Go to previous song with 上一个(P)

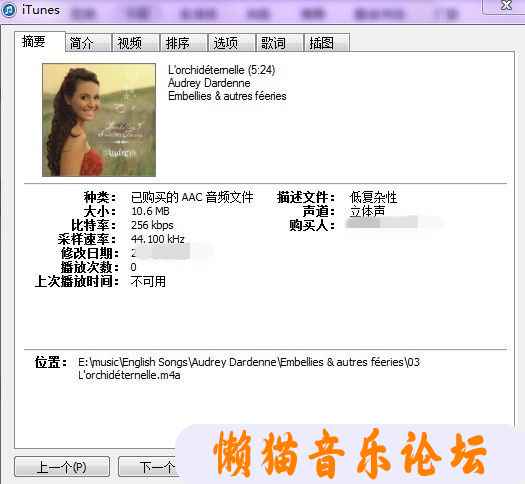(62, 467)
